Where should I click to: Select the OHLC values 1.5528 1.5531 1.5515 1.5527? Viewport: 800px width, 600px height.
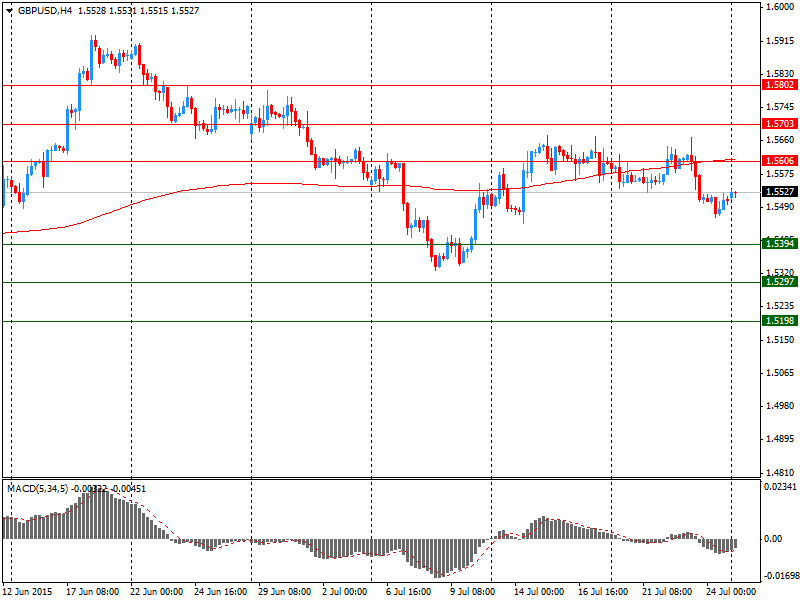[138, 11]
